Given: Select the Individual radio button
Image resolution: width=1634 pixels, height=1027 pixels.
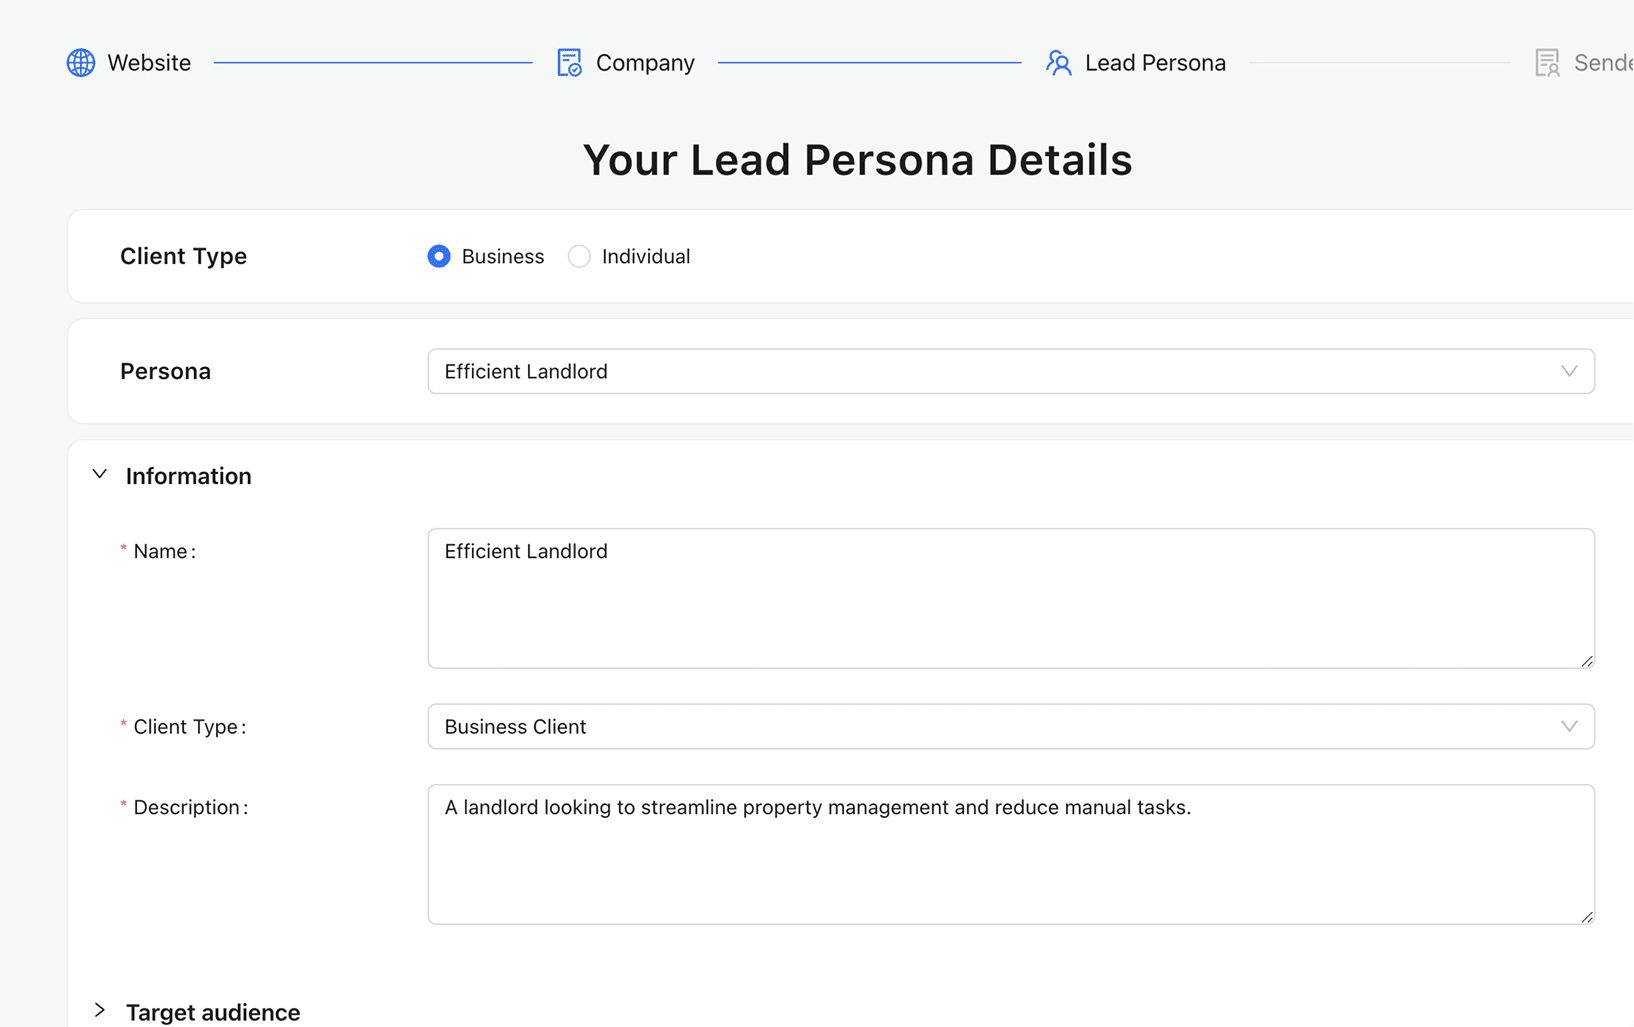Looking at the screenshot, I should tap(579, 257).
